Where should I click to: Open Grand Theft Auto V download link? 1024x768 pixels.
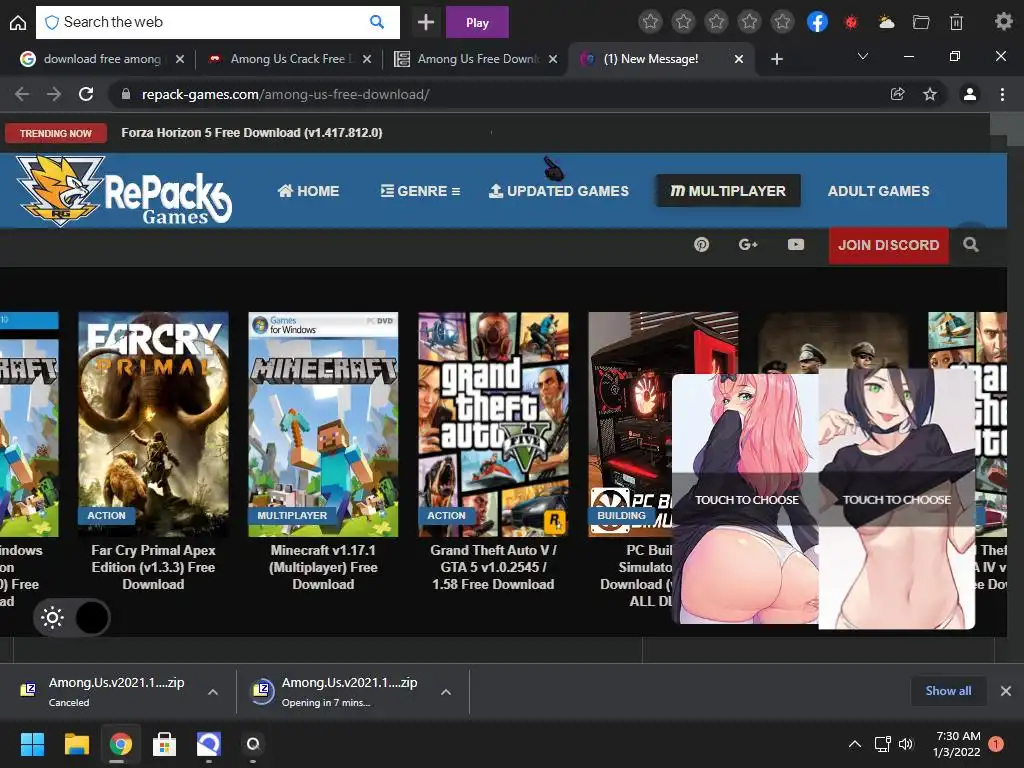(493, 567)
